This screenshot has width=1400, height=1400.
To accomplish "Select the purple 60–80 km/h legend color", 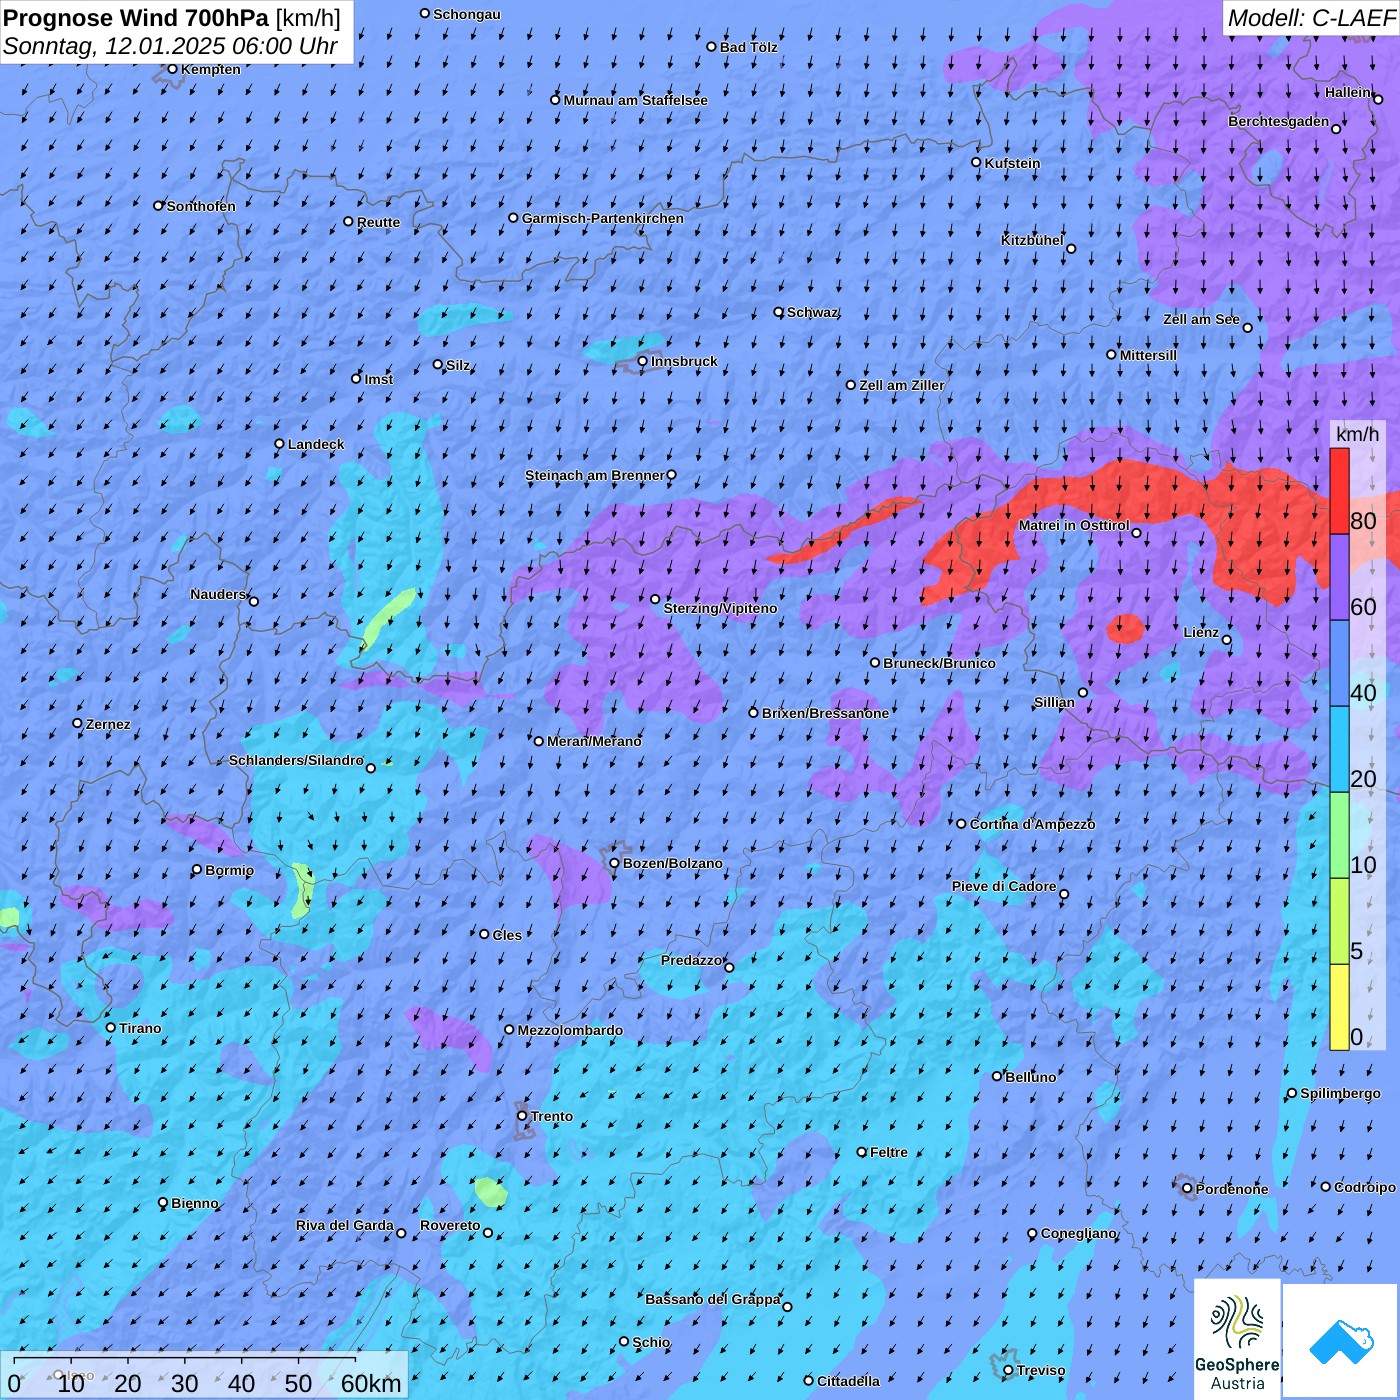I will [1339, 577].
